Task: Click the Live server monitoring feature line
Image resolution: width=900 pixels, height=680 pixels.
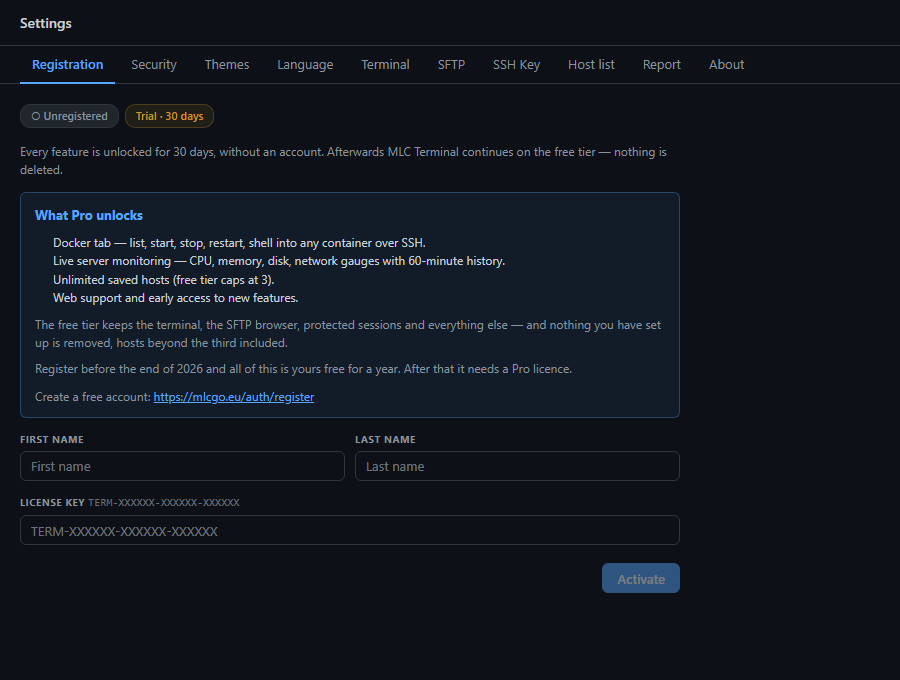Action: pyautogui.click(x=279, y=261)
